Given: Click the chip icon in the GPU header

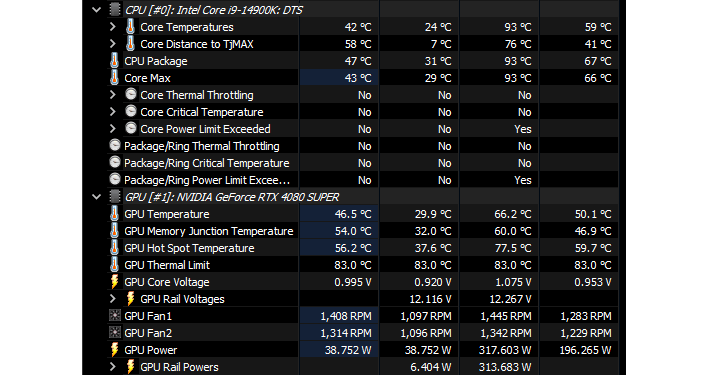Looking at the screenshot, I should click(x=115, y=197).
